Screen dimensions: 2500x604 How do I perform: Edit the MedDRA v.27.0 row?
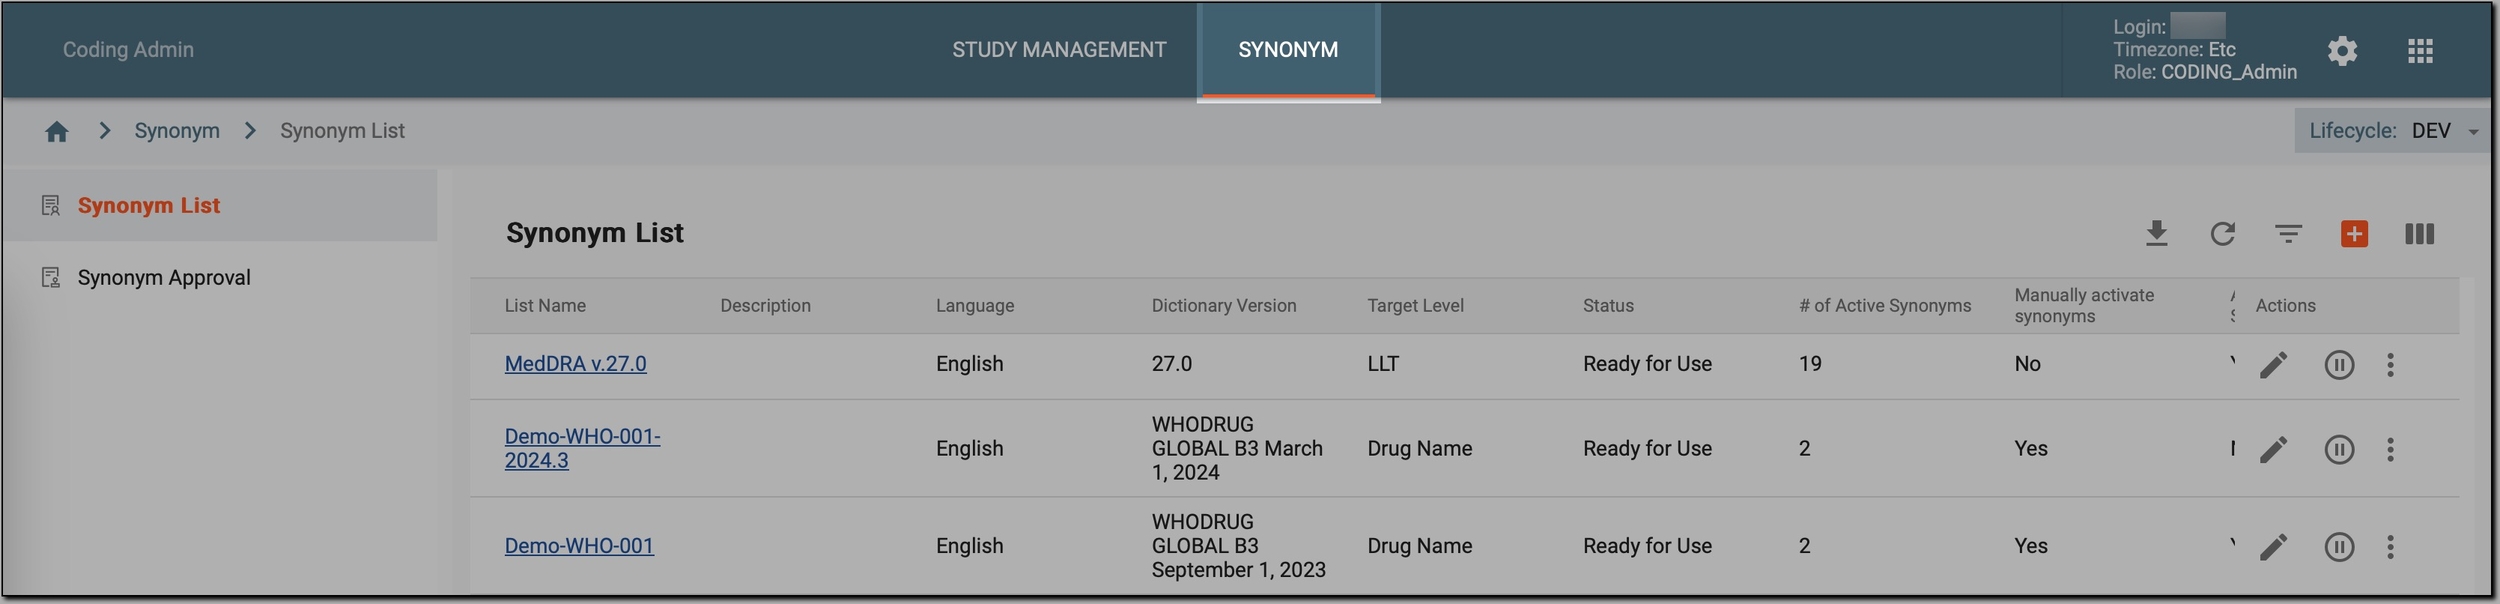[2273, 365]
